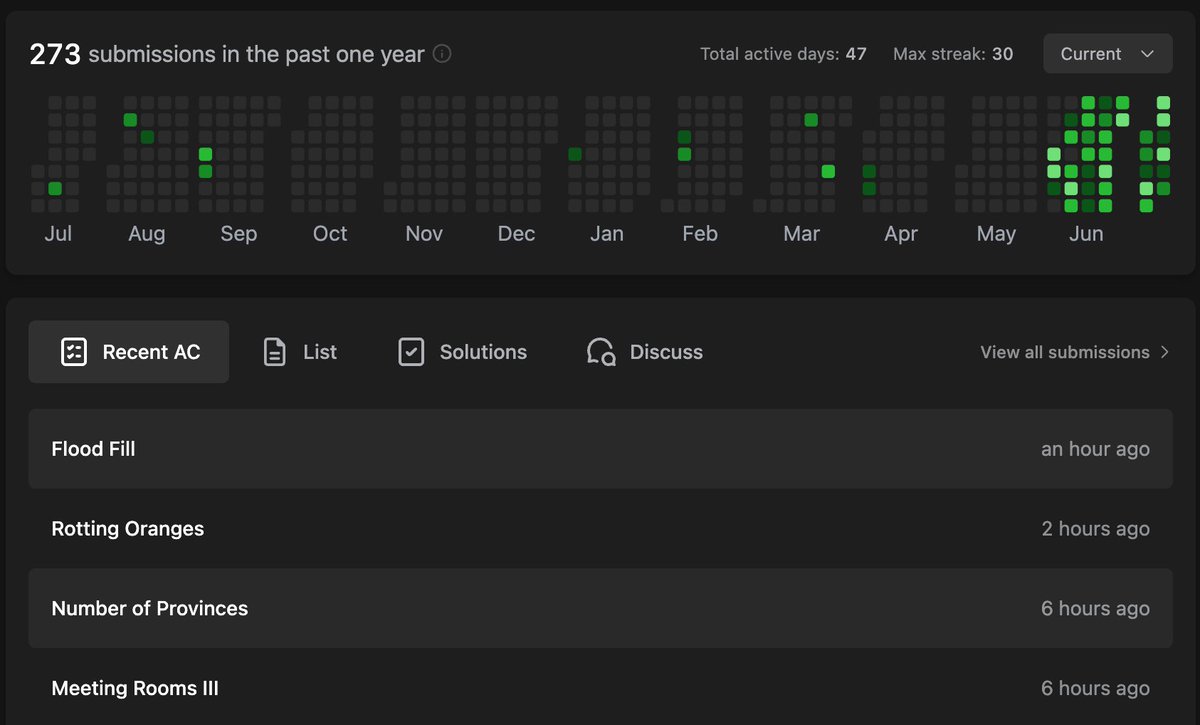This screenshot has width=1200, height=725.
Task: Switch to the List tab
Action: click(x=299, y=352)
